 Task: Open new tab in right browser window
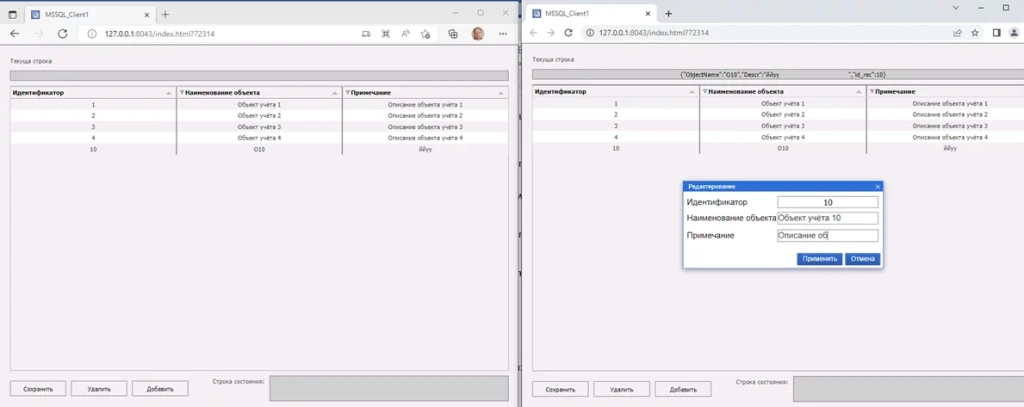tap(668, 14)
